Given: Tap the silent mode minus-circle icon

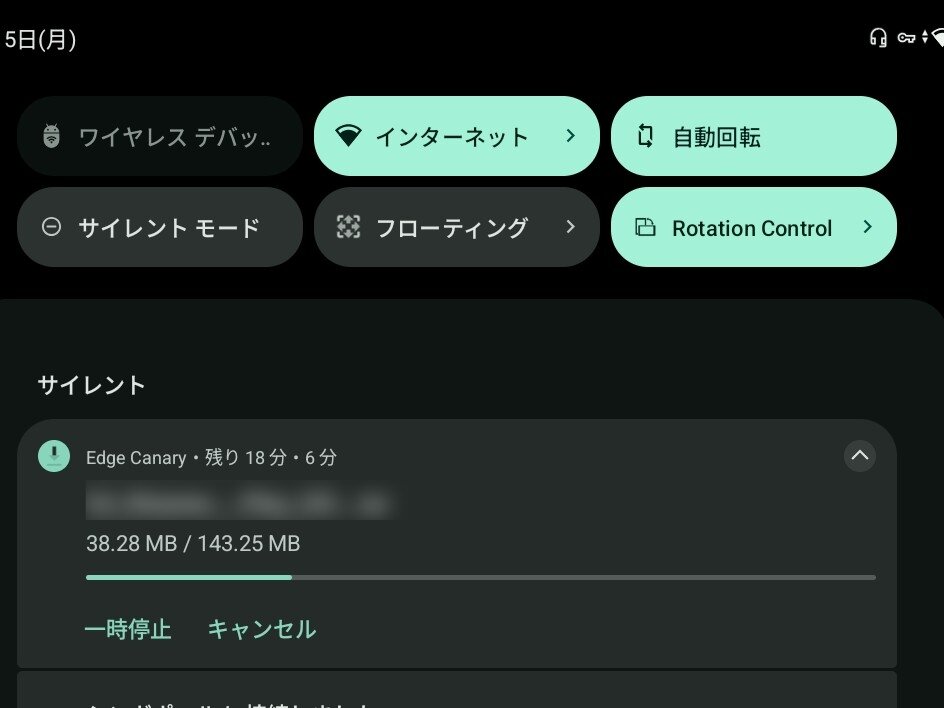Looking at the screenshot, I should click(52, 227).
